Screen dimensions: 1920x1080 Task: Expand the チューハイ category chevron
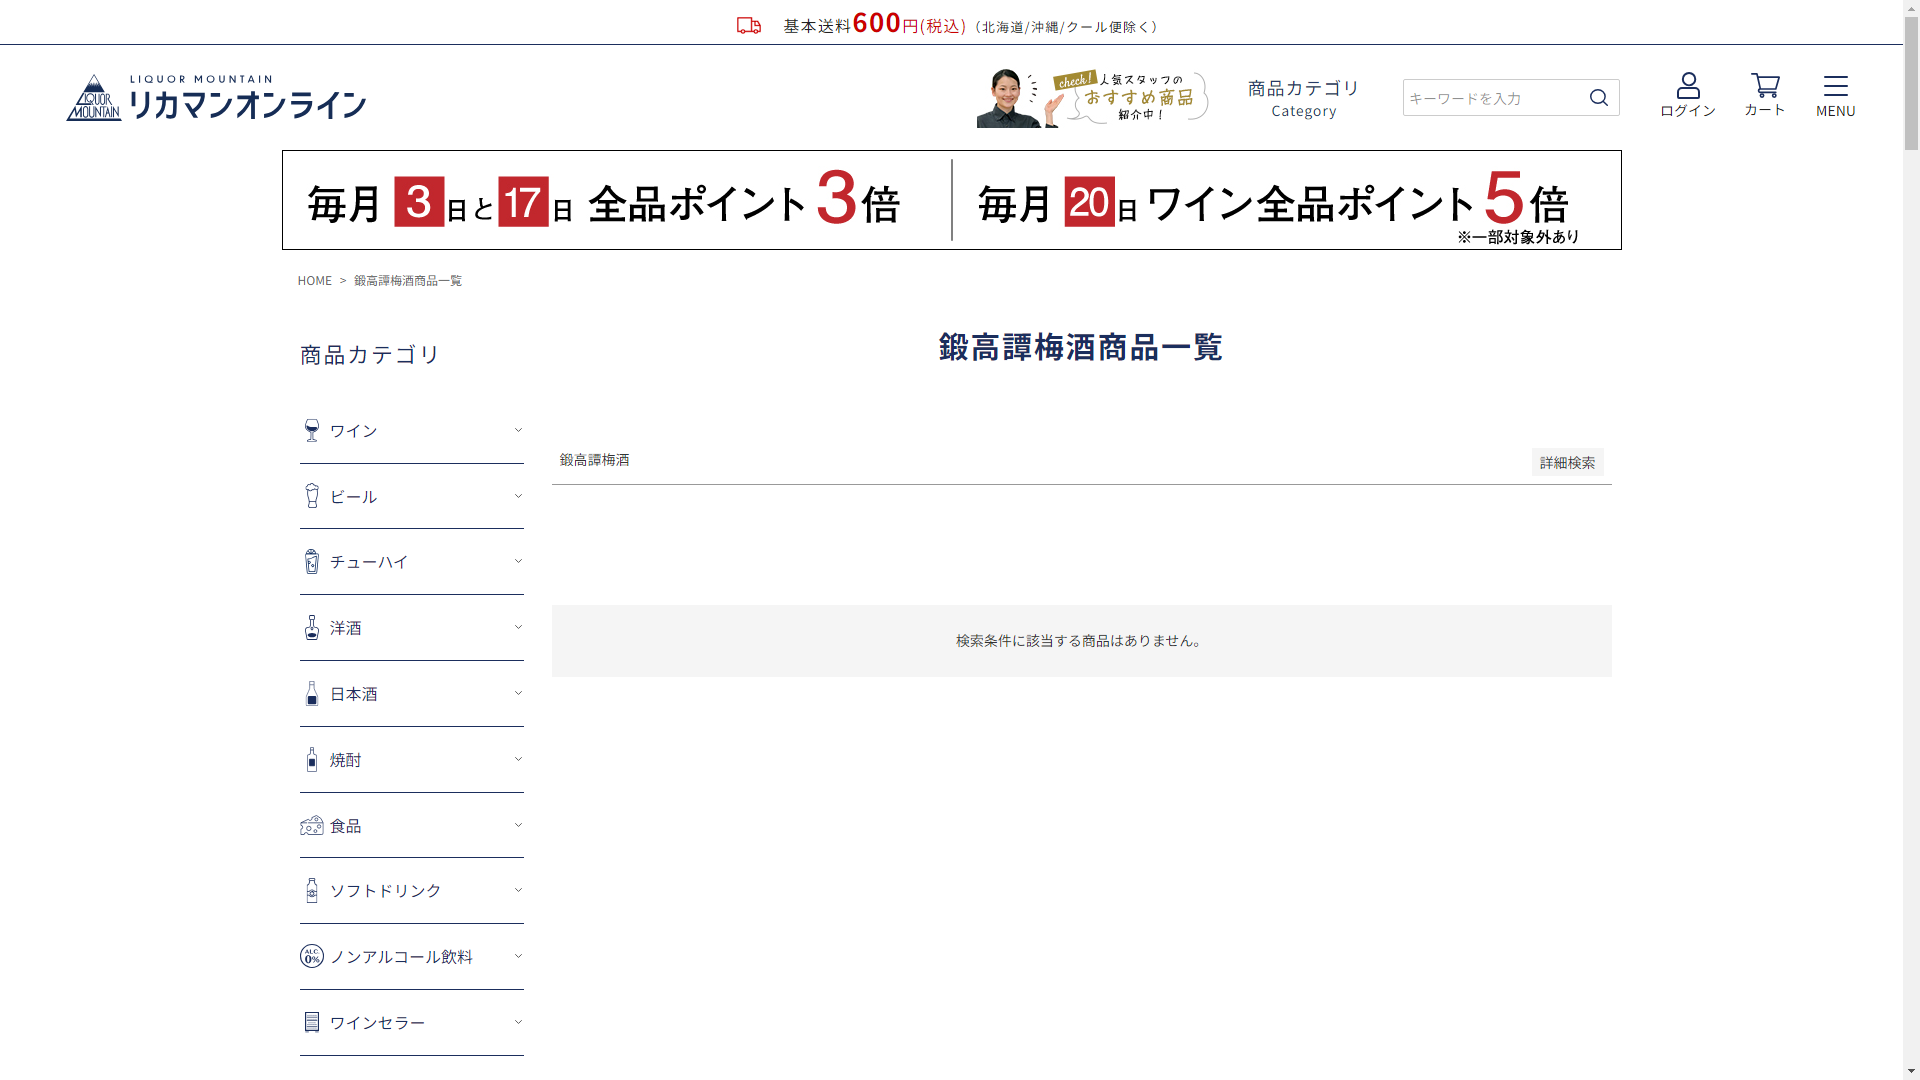518,561
